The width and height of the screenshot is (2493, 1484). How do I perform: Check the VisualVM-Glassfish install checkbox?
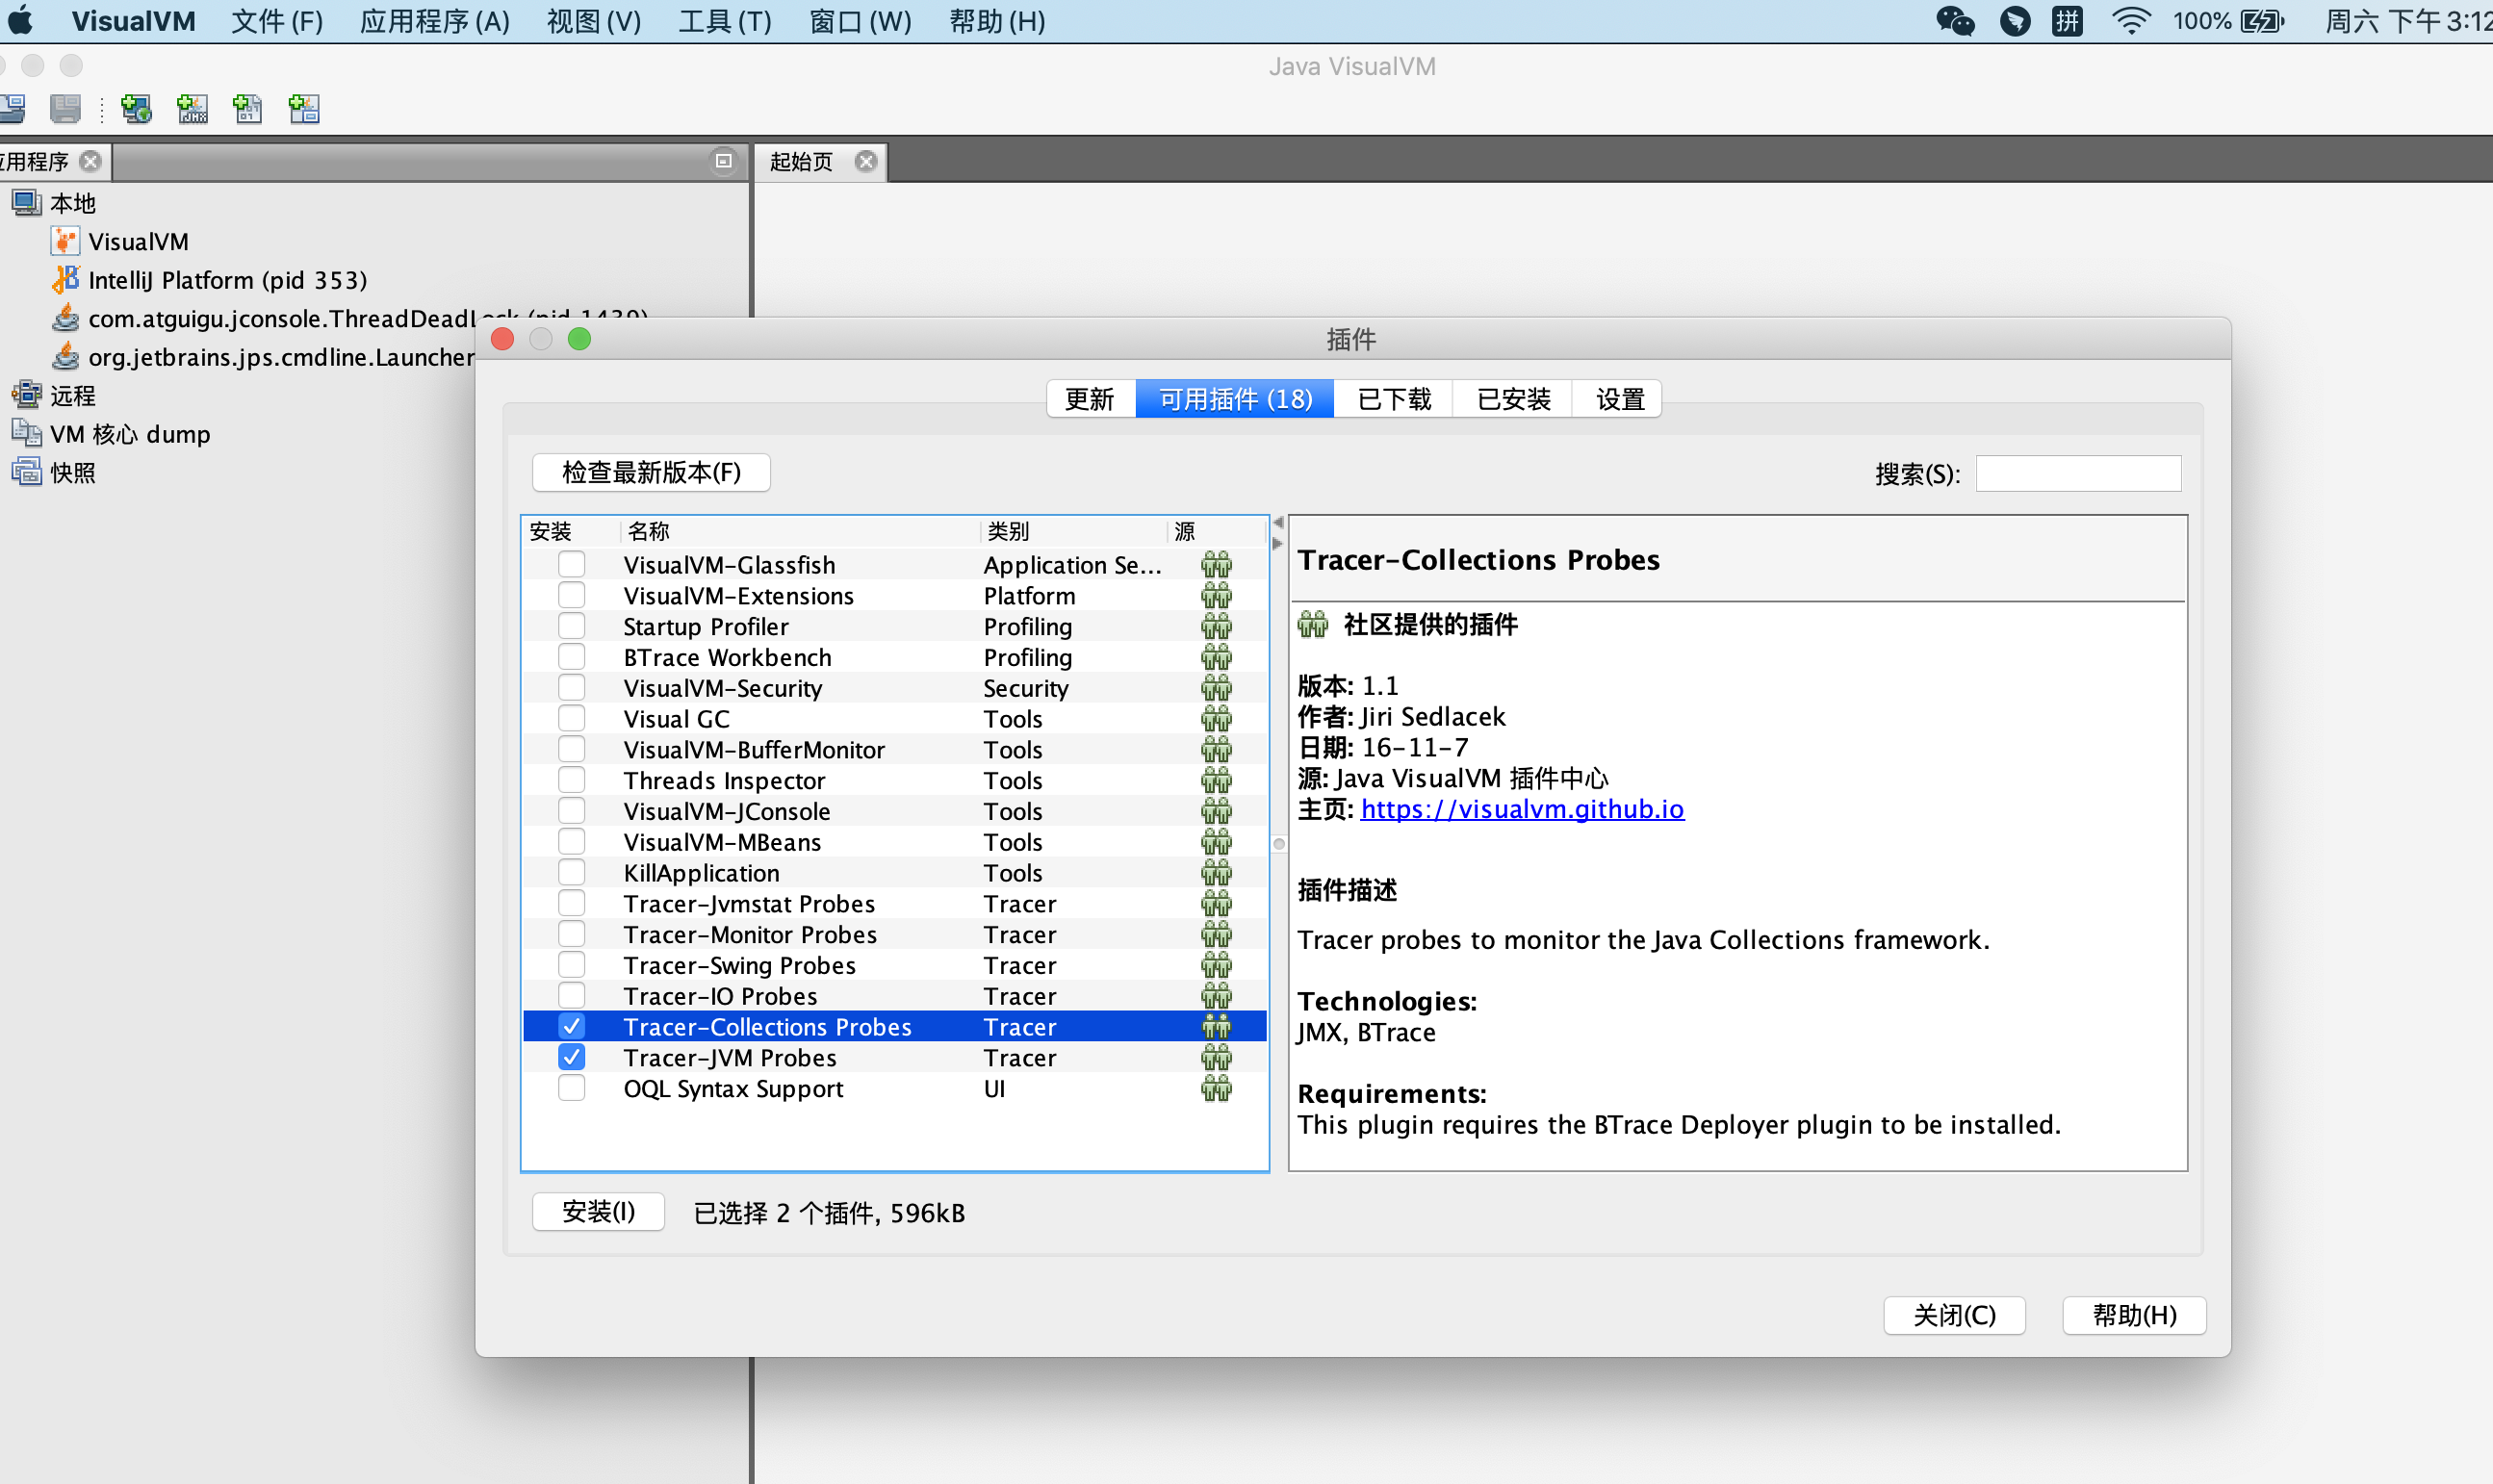(571, 564)
